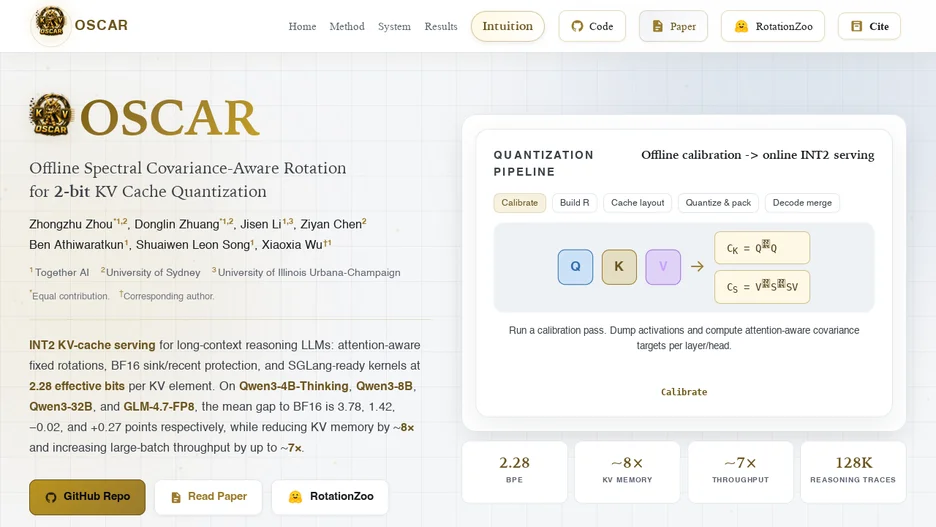Click the document icon in Paper button
This screenshot has width=936, height=527.
(657, 26)
